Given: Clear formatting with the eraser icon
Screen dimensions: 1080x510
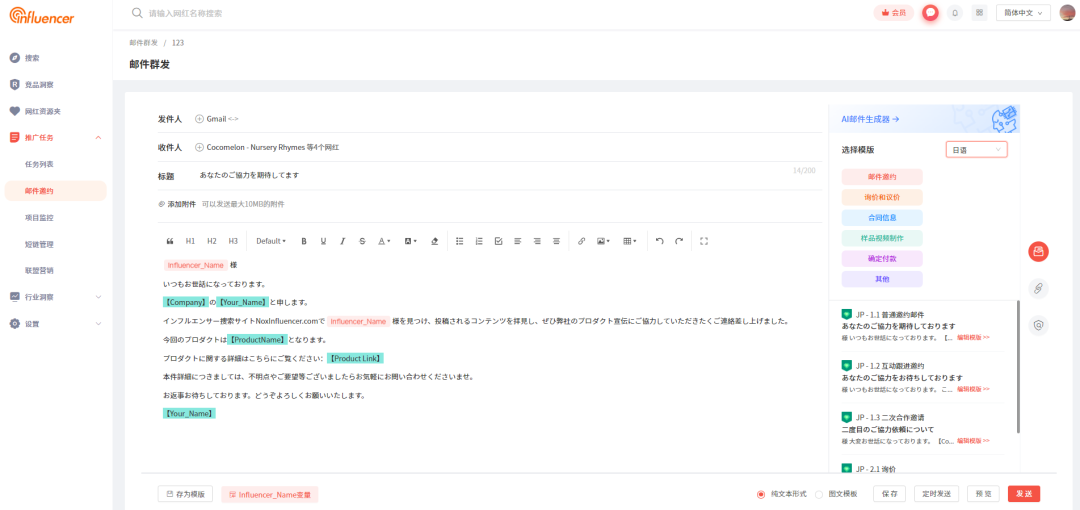Looking at the screenshot, I should click(434, 241).
